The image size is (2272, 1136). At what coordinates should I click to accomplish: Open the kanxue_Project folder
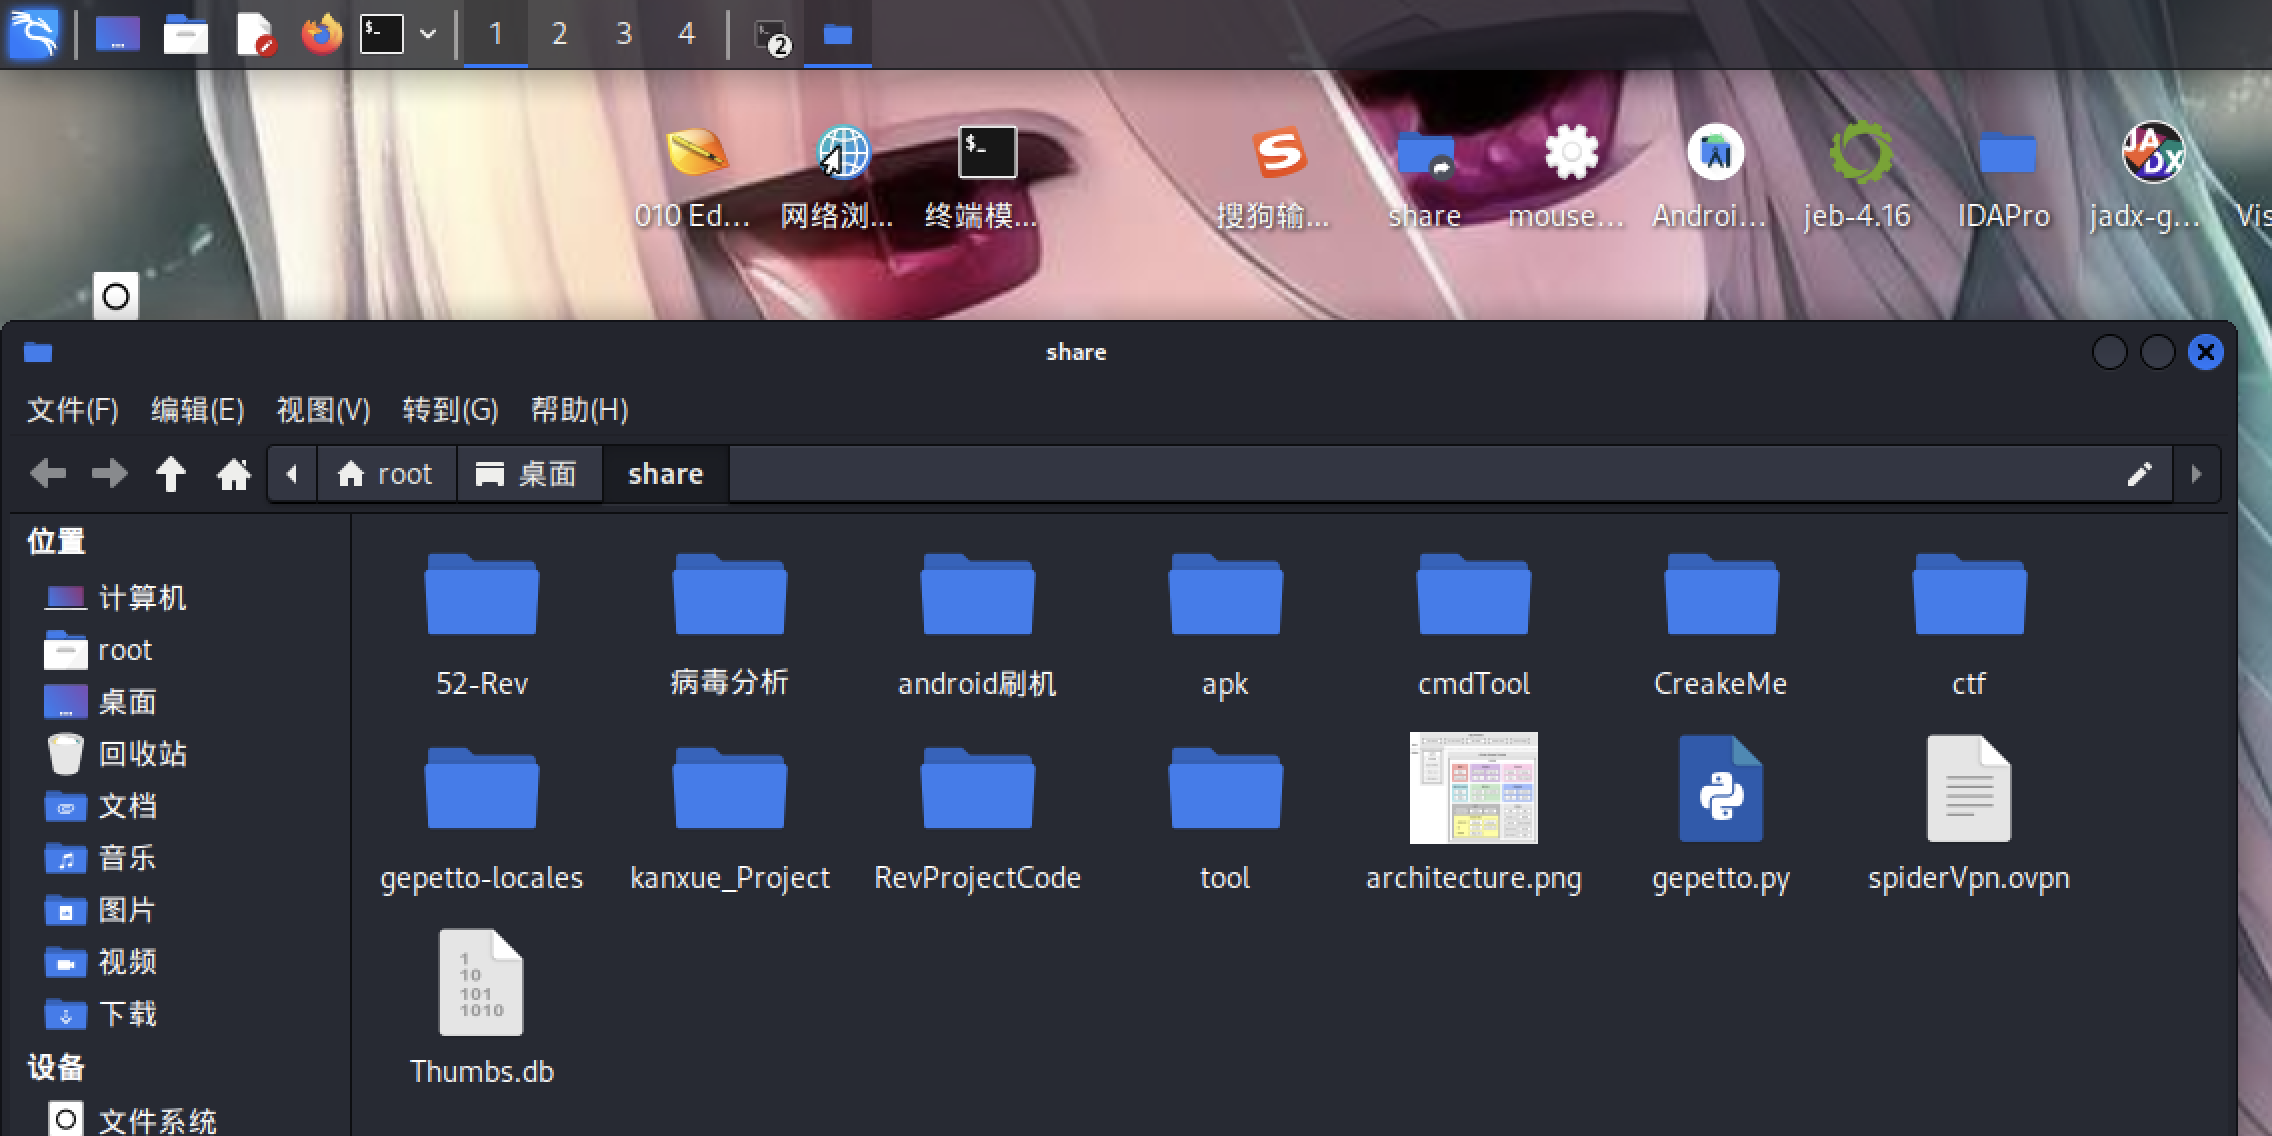point(729,790)
